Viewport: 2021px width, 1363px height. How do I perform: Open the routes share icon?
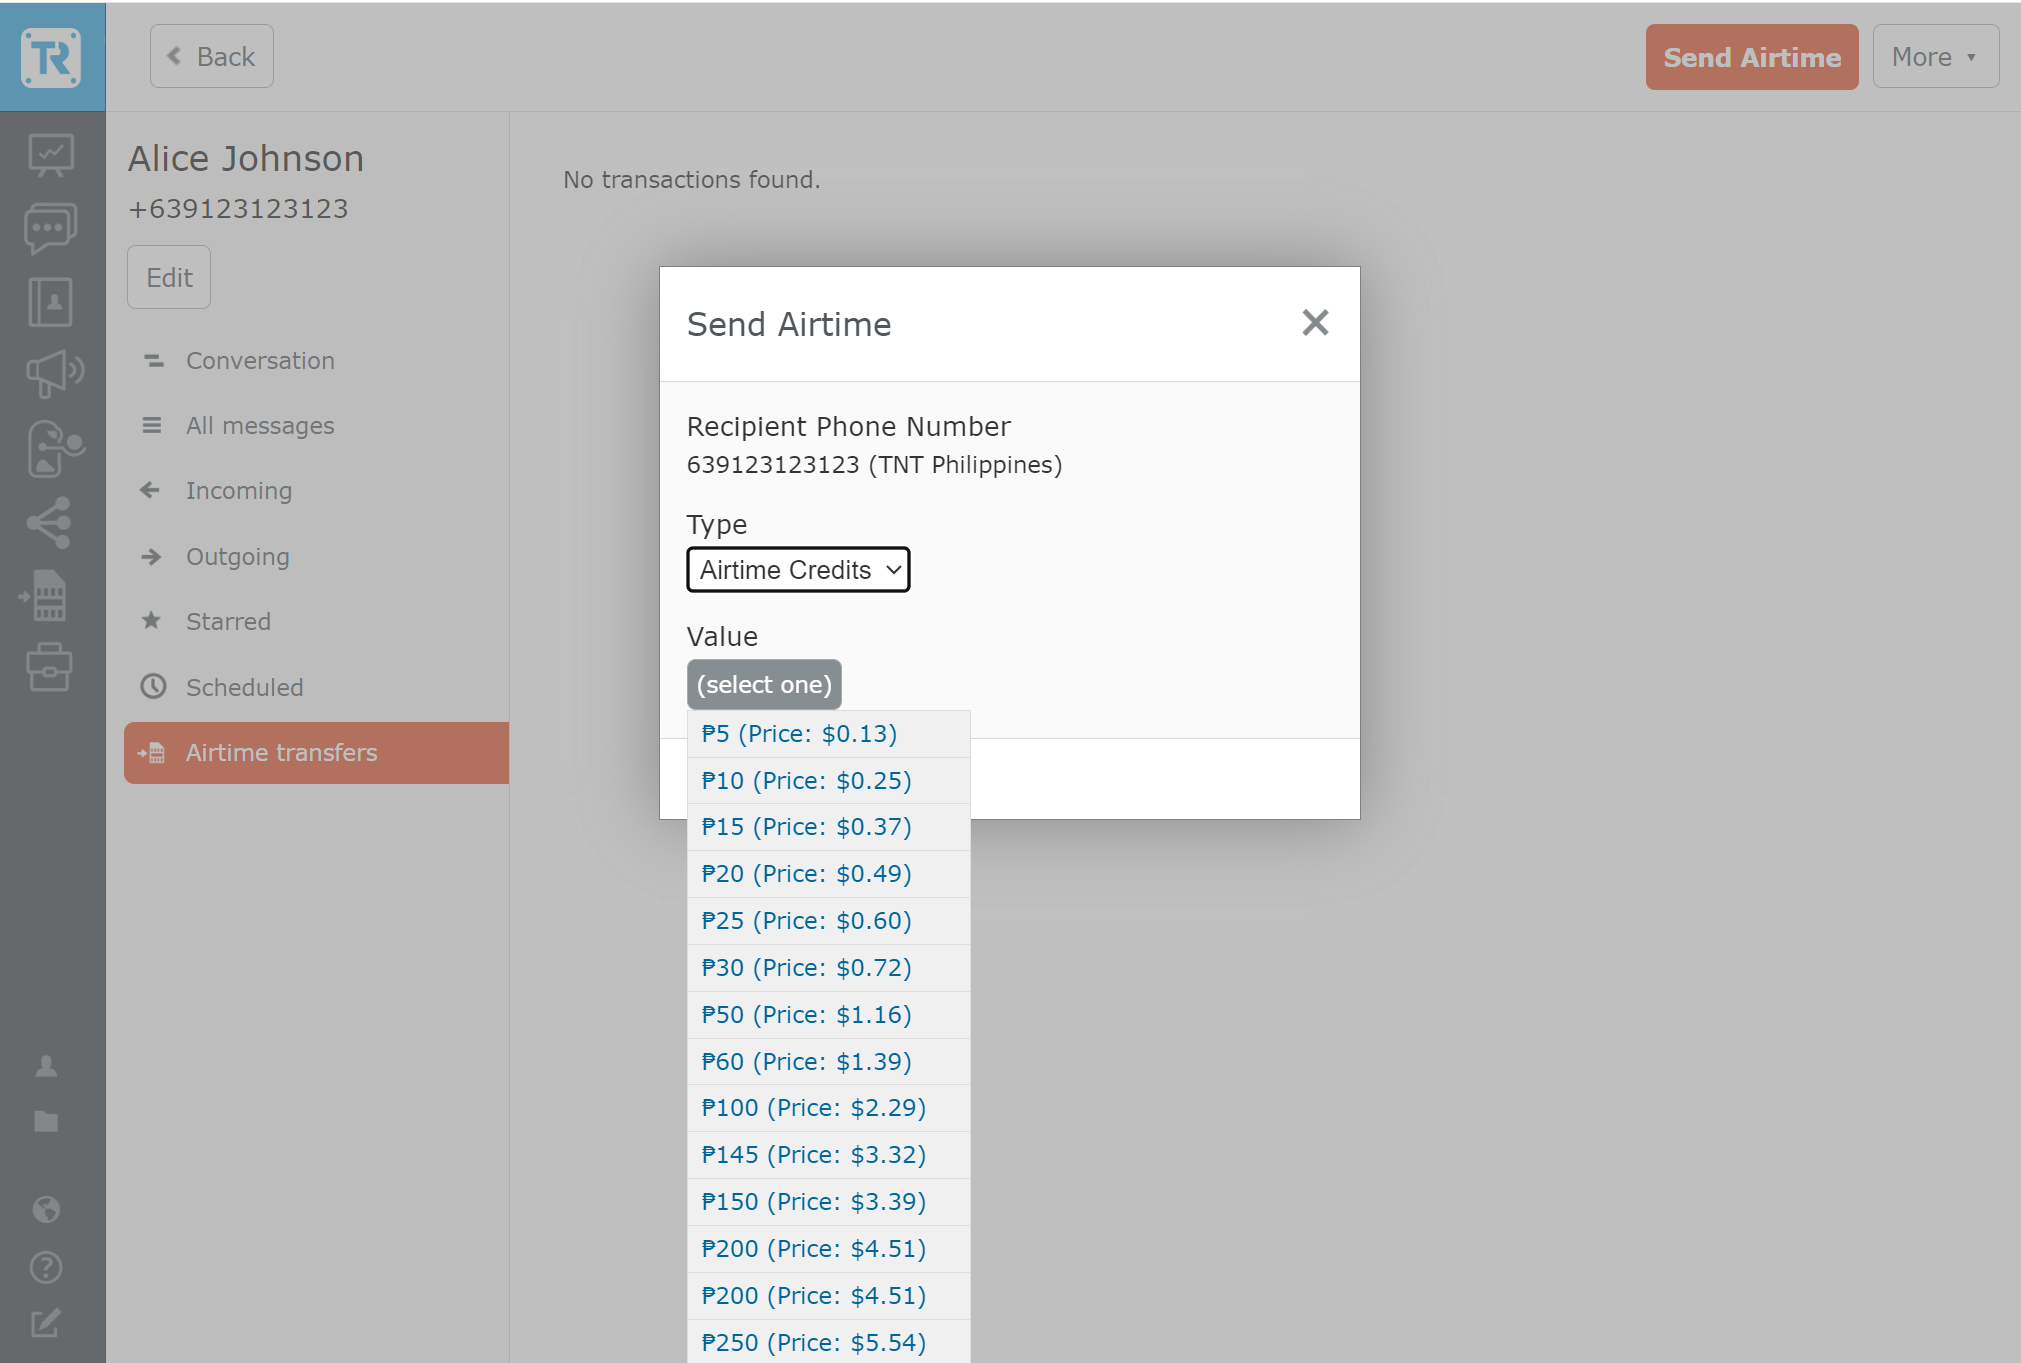tap(50, 522)
